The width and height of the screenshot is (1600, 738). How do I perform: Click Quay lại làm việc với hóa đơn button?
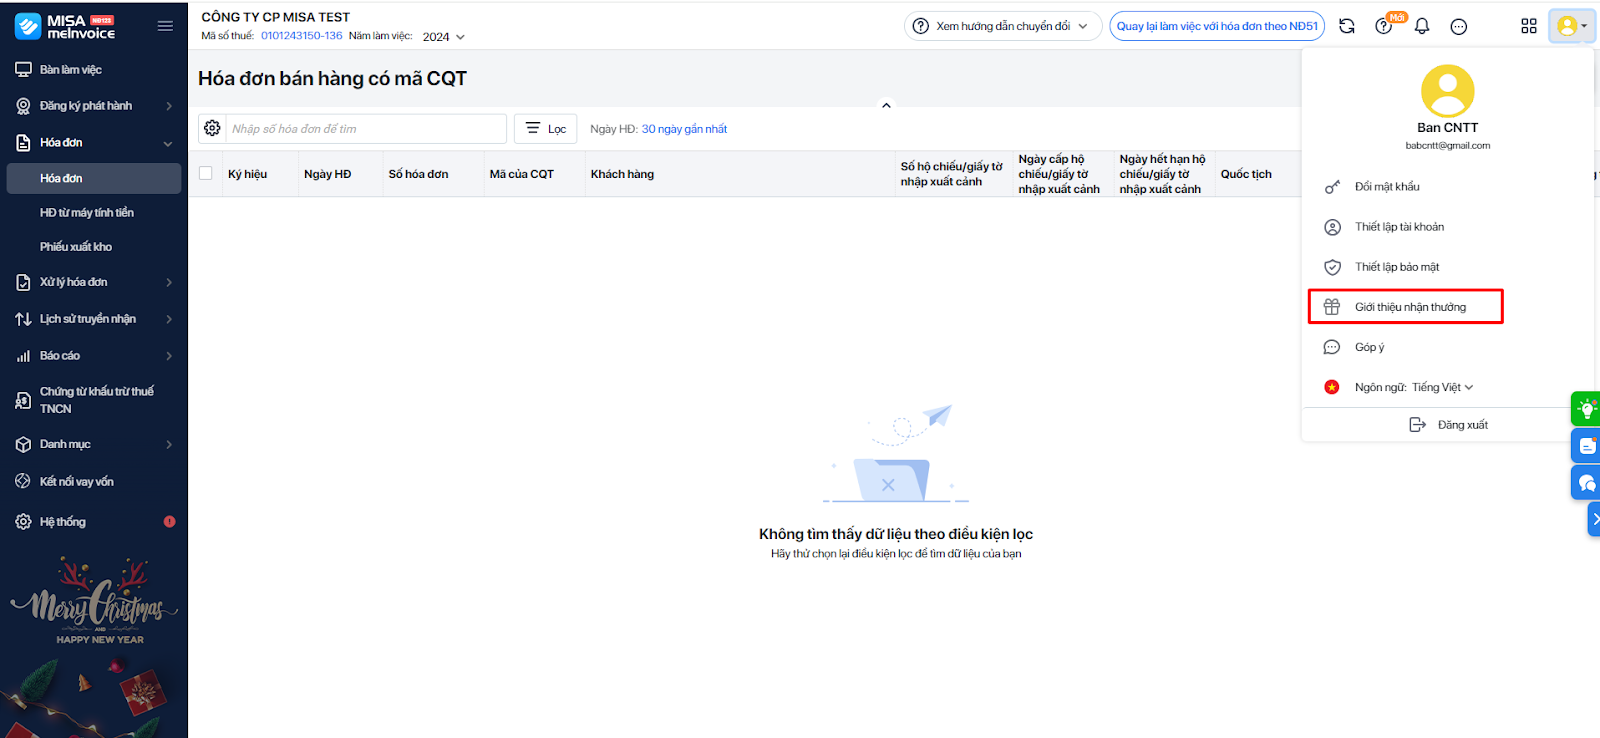click(1217, 26)
